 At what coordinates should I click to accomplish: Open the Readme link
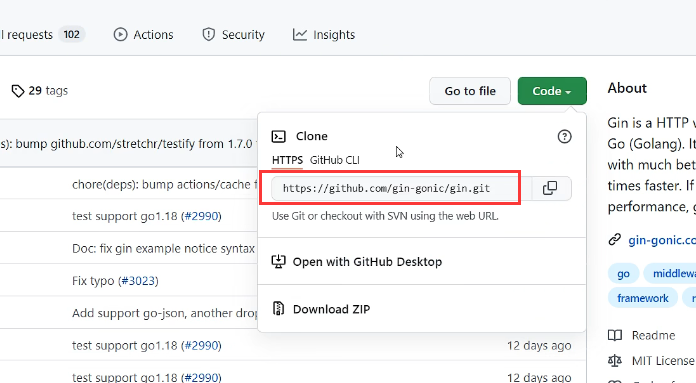(653, 335)
